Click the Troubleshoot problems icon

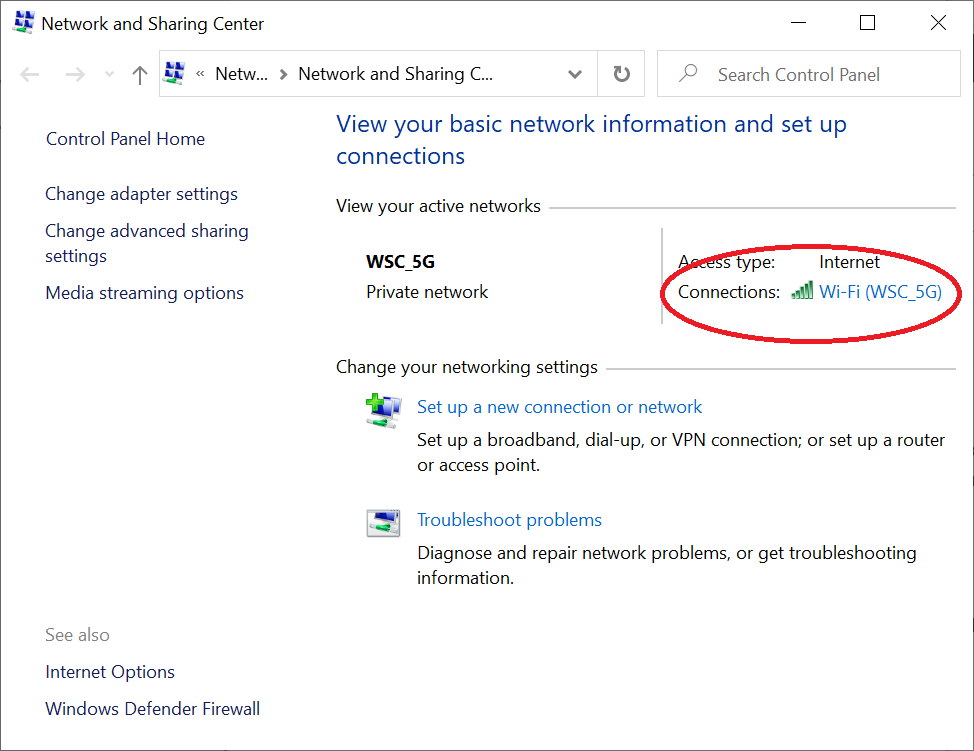pyautogui.click(x=383, y=521)
